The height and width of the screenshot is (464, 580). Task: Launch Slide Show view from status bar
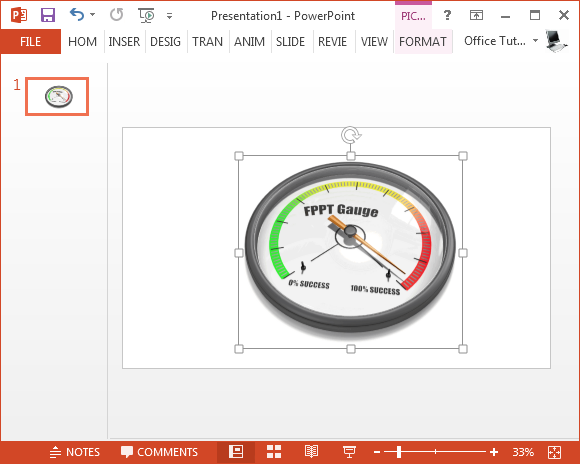point(349,452)
